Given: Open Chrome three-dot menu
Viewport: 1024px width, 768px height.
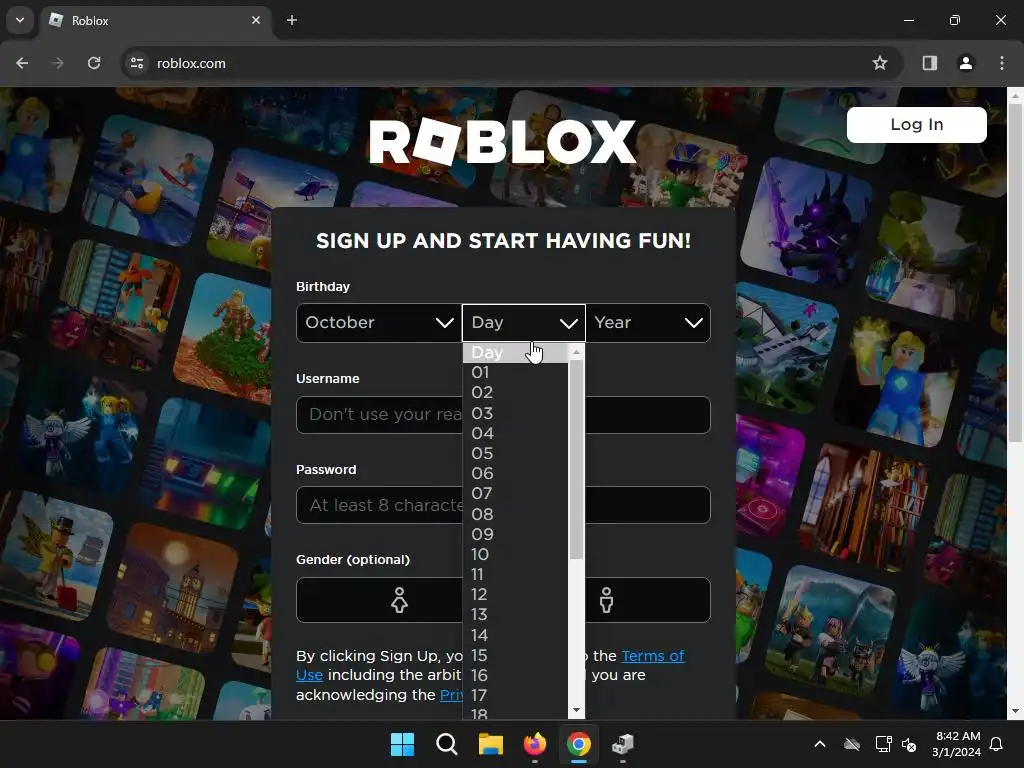Looking at the screenshot, I should pyautogui.click(x=1001, y=63).
